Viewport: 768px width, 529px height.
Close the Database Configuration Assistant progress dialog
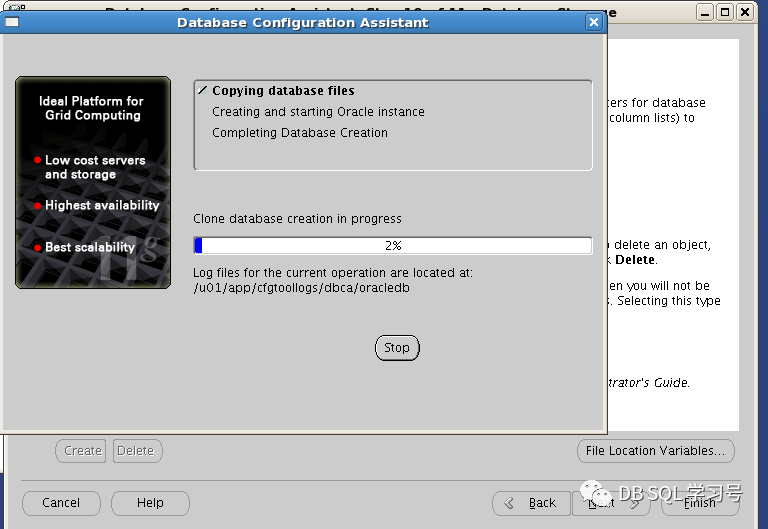(594, 22)
